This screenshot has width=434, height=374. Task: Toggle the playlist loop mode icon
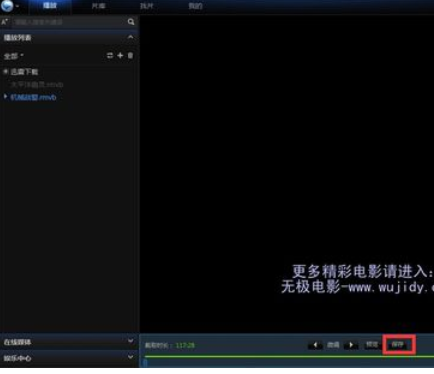[110, 56]
